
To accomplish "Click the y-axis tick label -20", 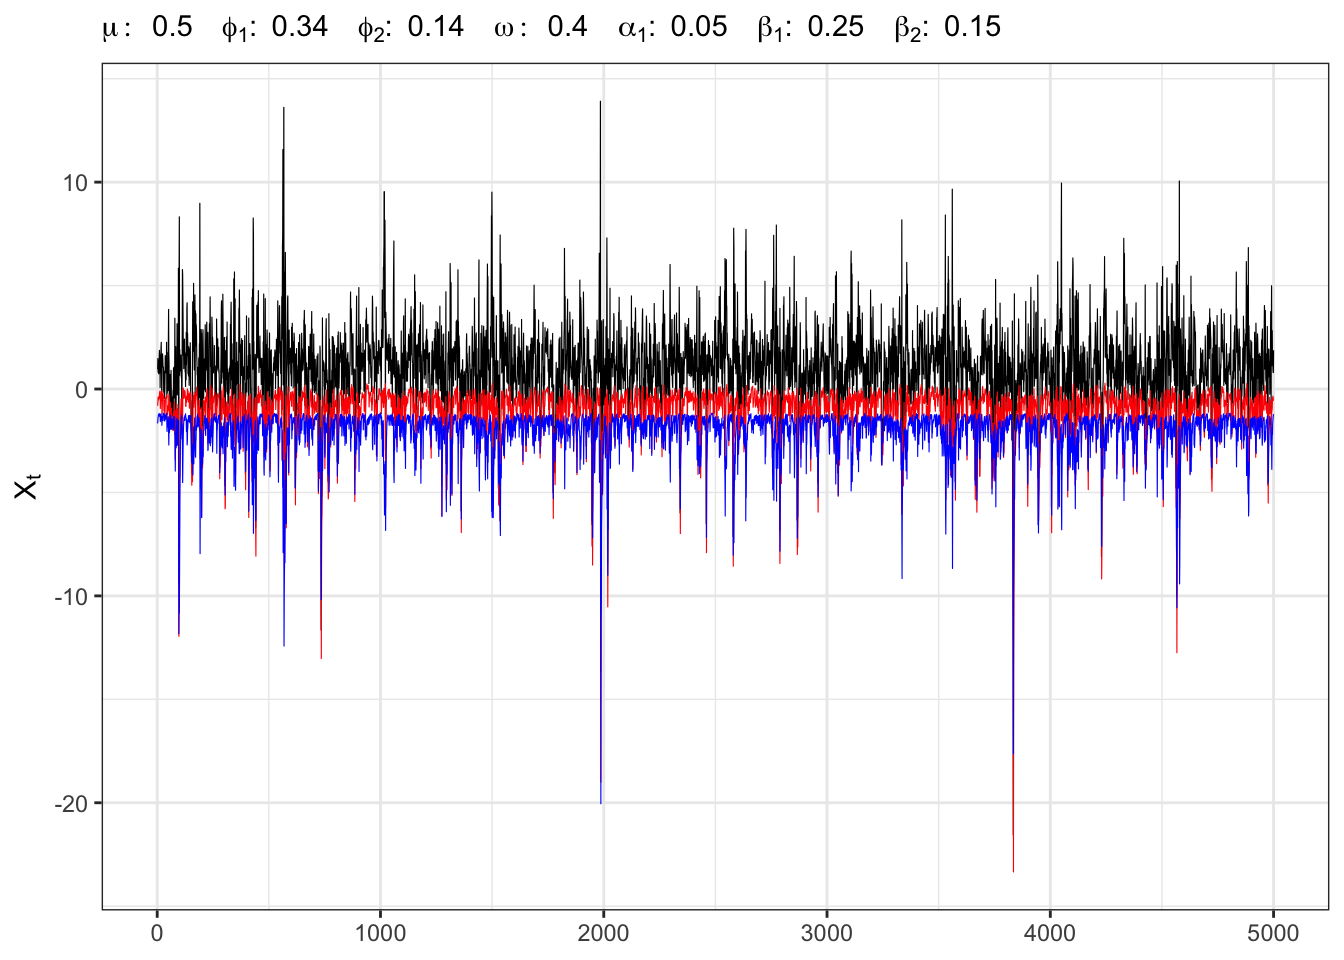I will click(72, 804).
